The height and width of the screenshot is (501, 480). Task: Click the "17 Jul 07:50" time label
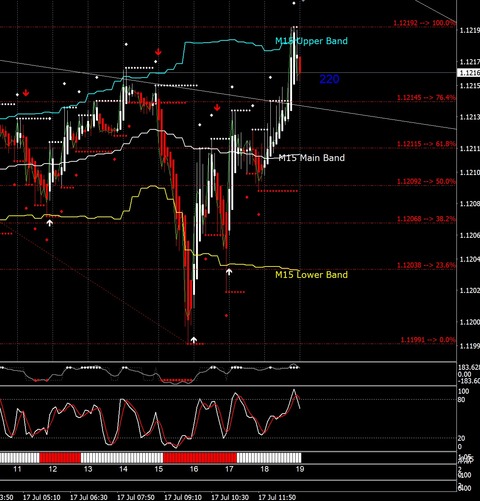click(136, 497)
